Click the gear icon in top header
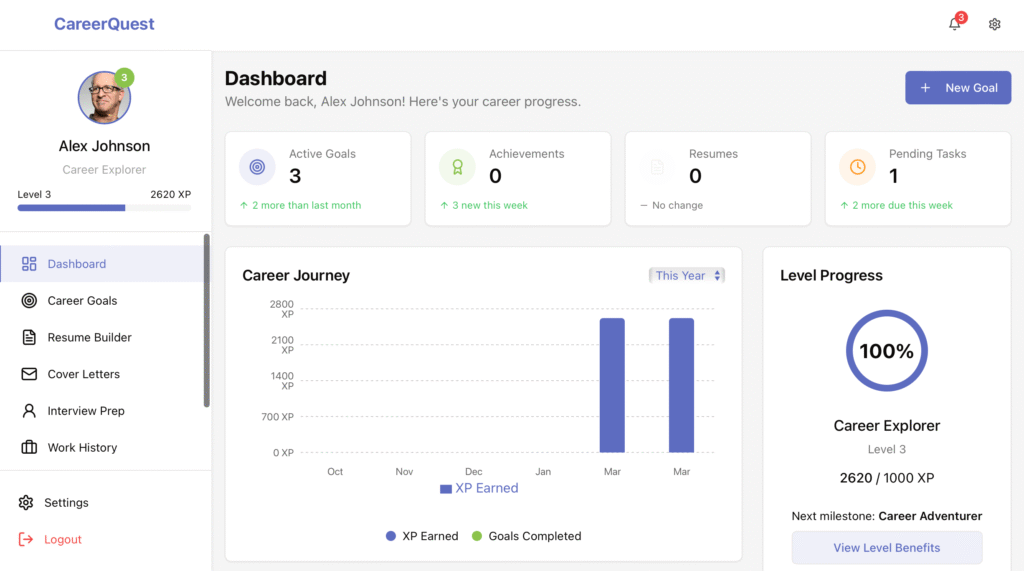 [x=994, y=25]
